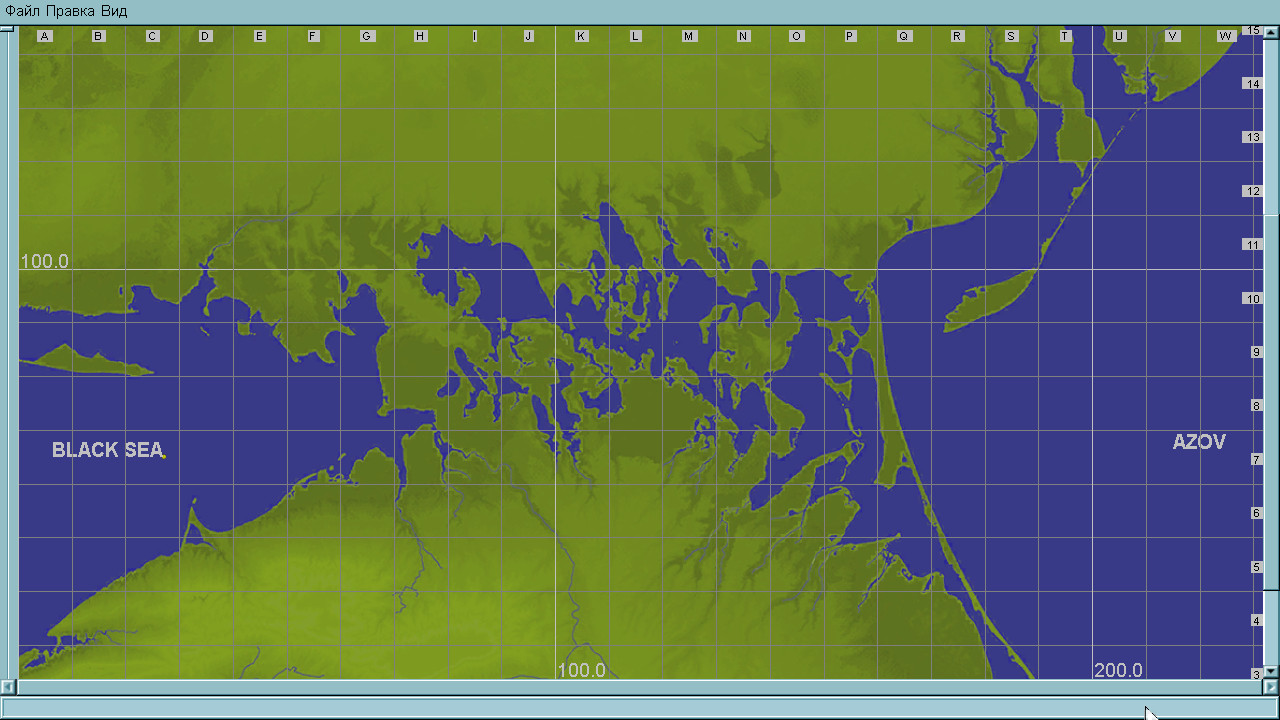1280x720 pixels.
Task: Select row label 13
Action: (1253, 137)
